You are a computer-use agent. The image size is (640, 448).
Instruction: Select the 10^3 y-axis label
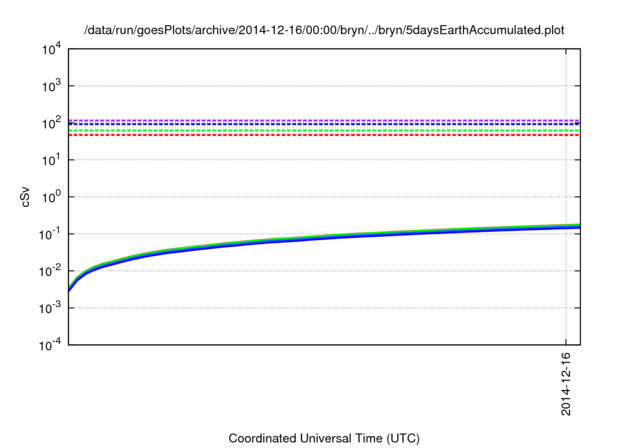(x=52, y=86)
